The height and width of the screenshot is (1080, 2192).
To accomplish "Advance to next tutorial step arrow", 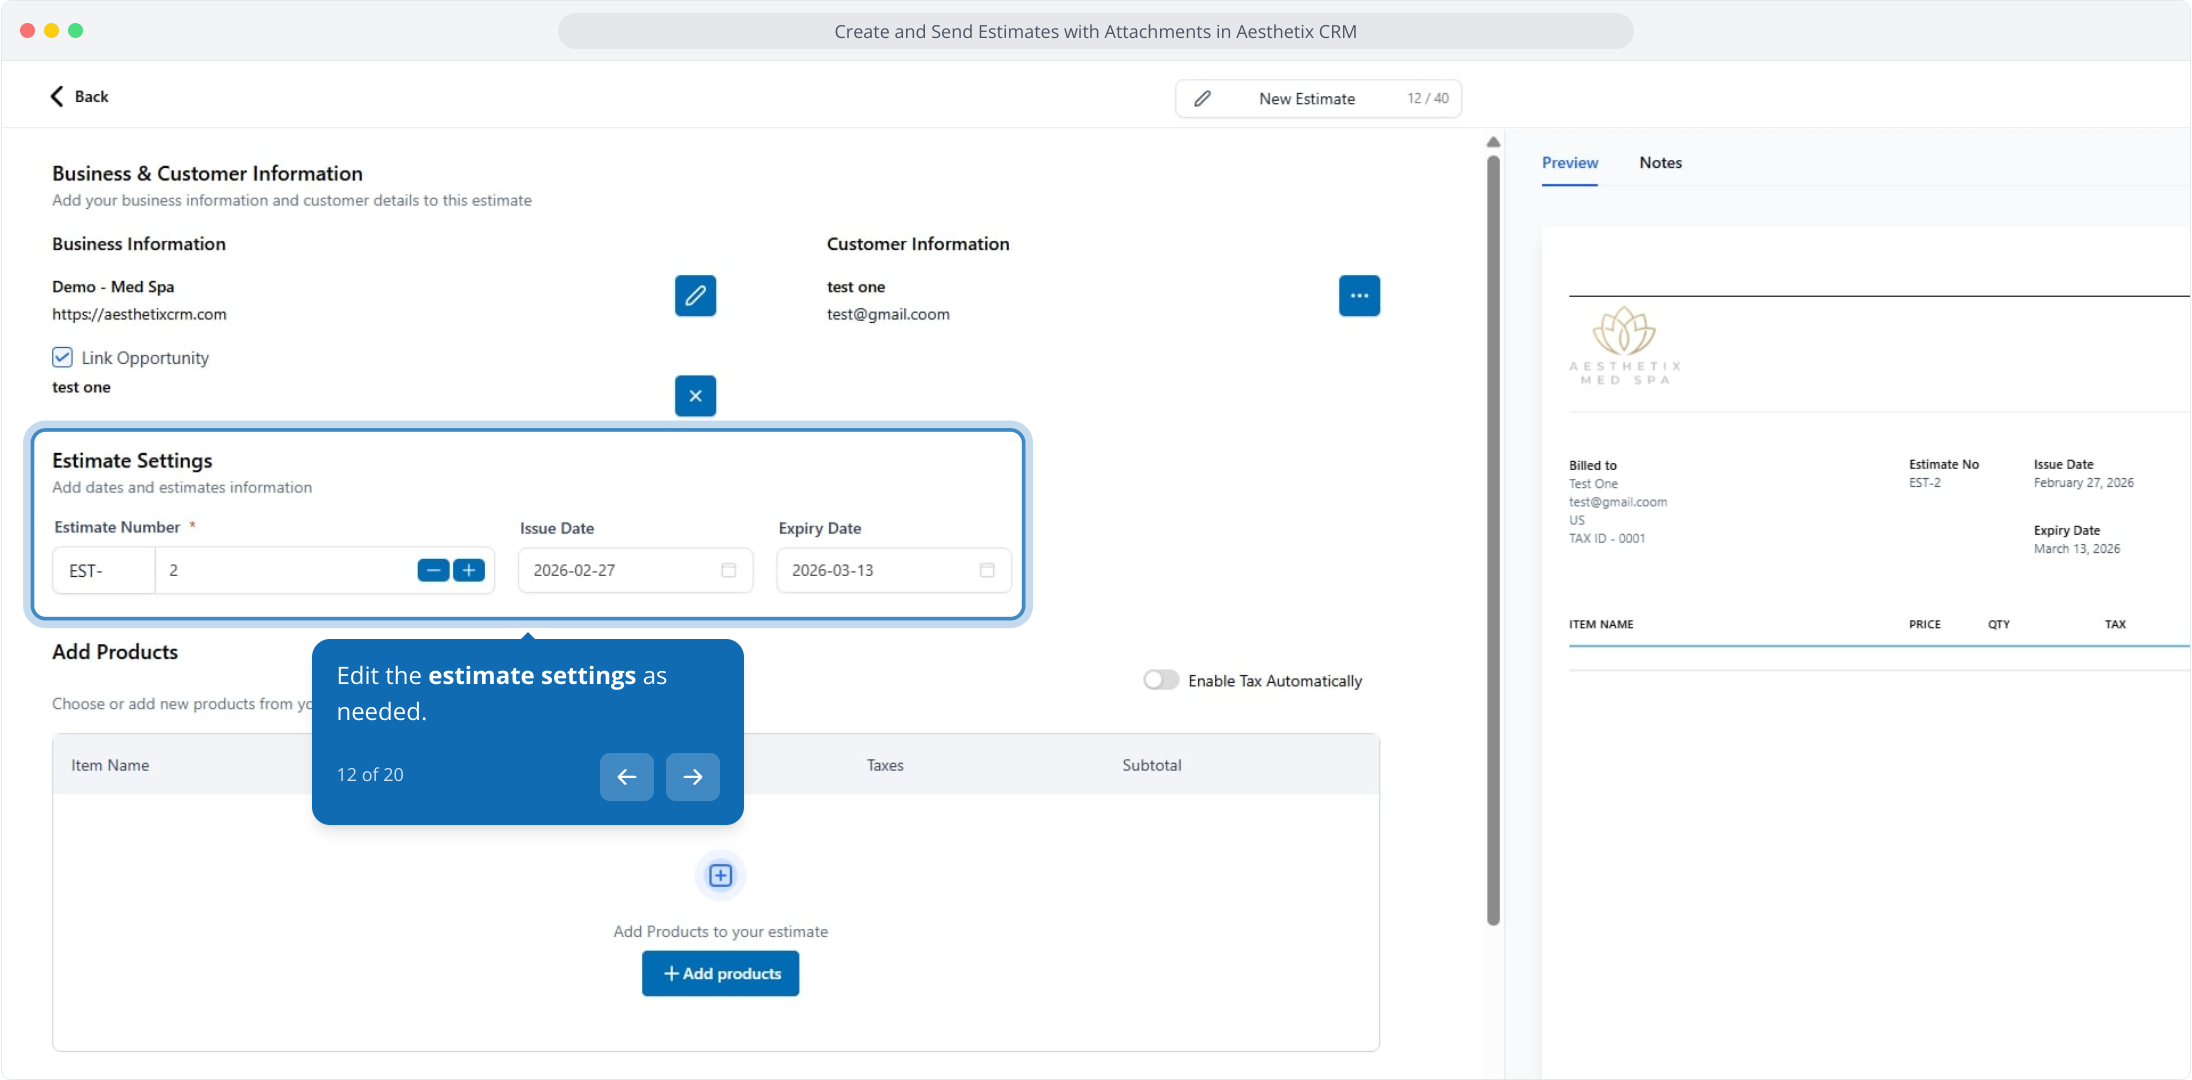I will [x=693, y=777].
